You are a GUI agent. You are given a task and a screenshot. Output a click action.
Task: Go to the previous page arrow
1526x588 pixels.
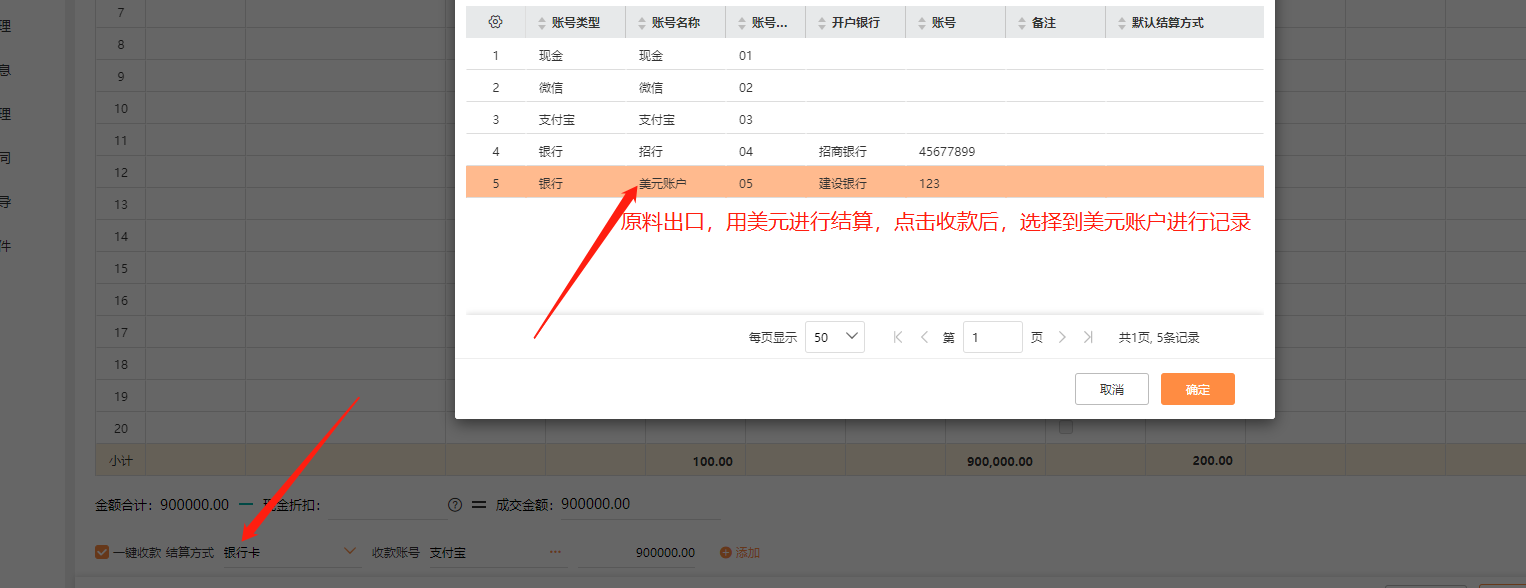924,338
